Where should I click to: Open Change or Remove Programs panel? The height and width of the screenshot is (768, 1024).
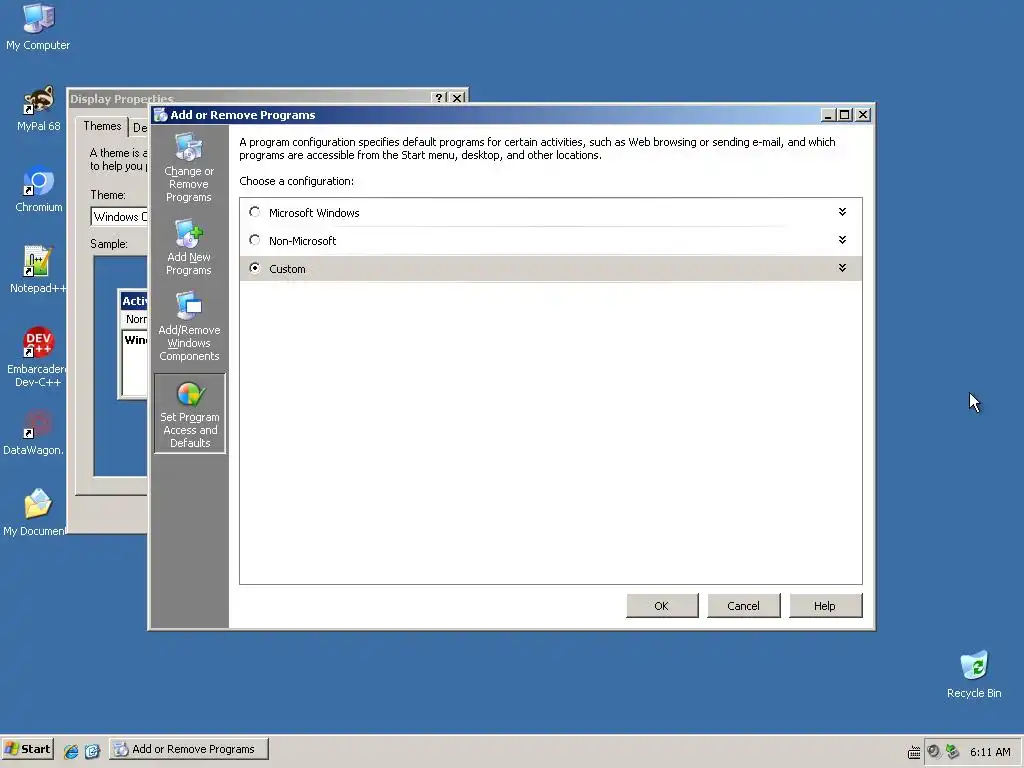tap(189, 168)
